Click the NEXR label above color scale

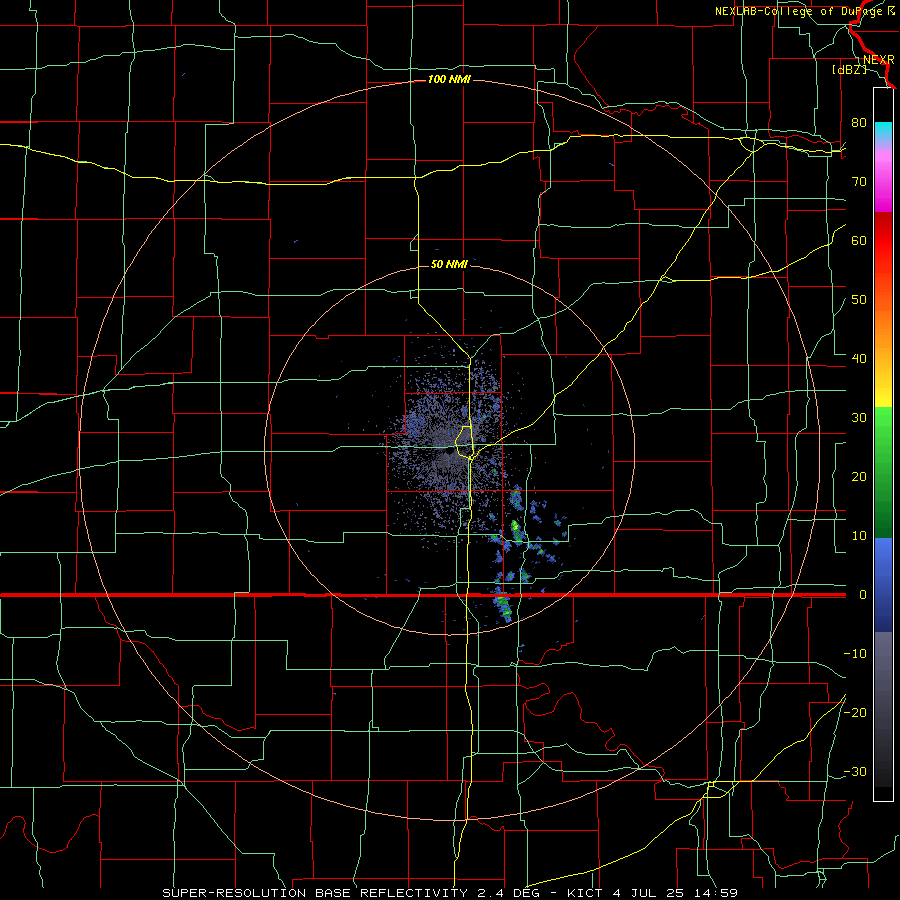point(879,60)
